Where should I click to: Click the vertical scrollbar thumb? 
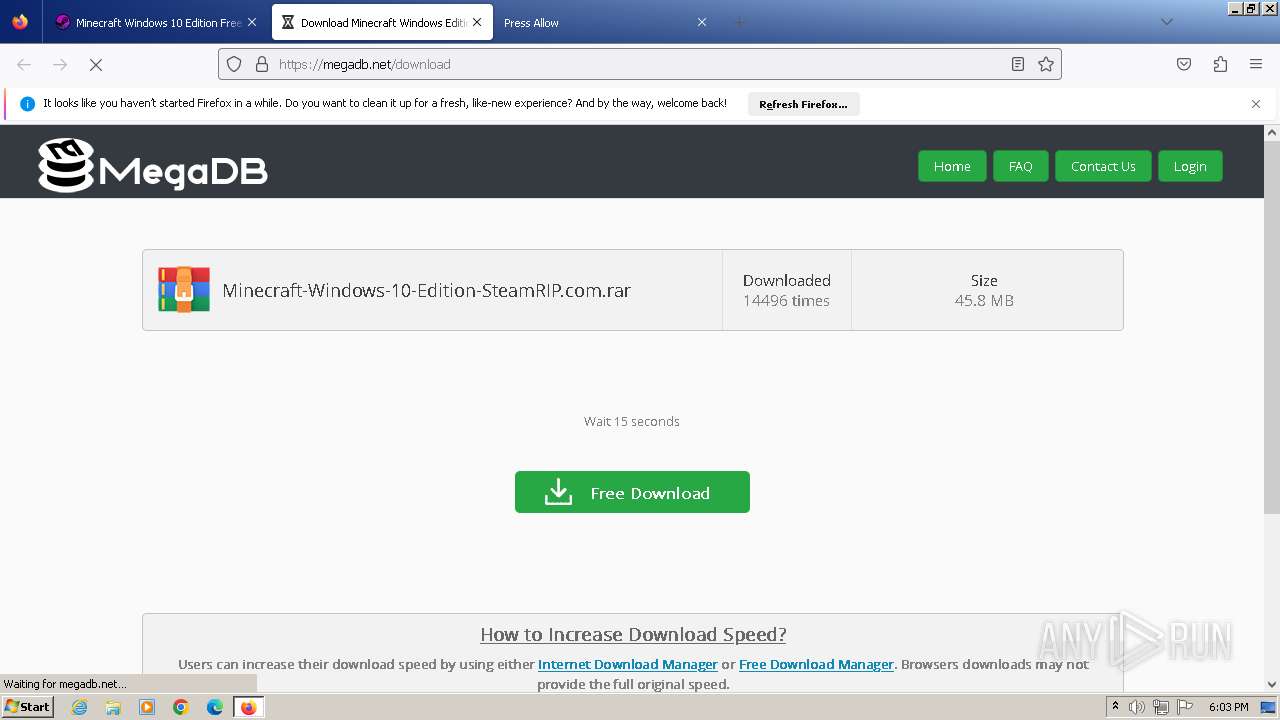pyautogui.click(x=1272, y=328)
